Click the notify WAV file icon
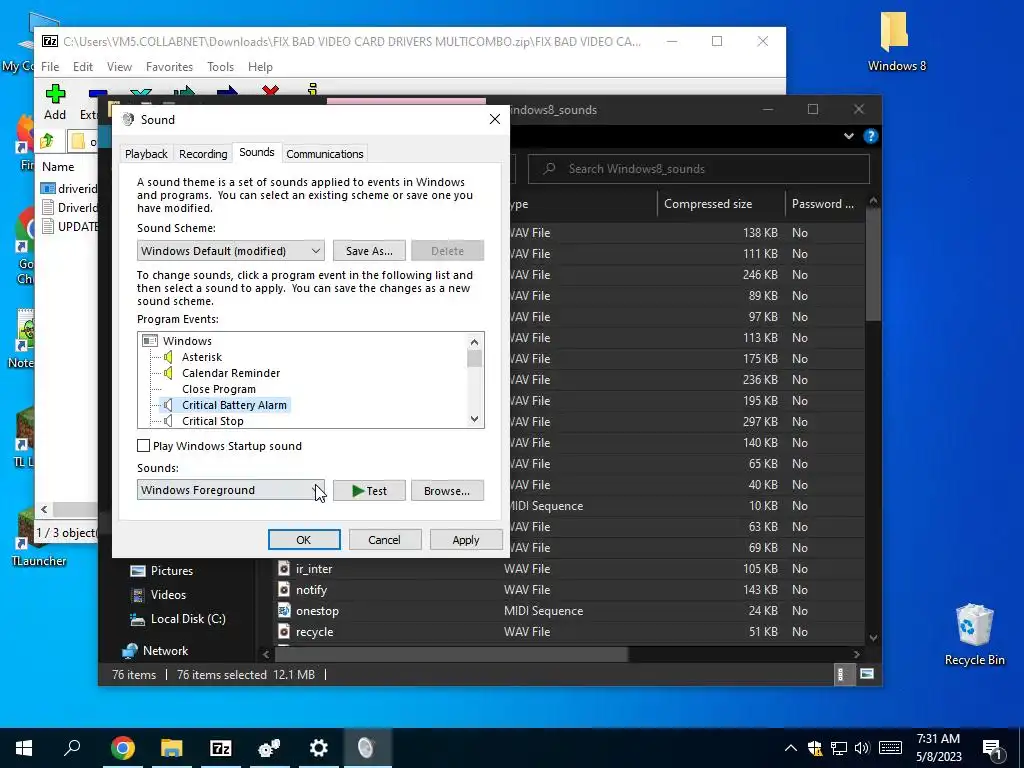Viewport: 1024px width, 768px height. click(284, 590)
